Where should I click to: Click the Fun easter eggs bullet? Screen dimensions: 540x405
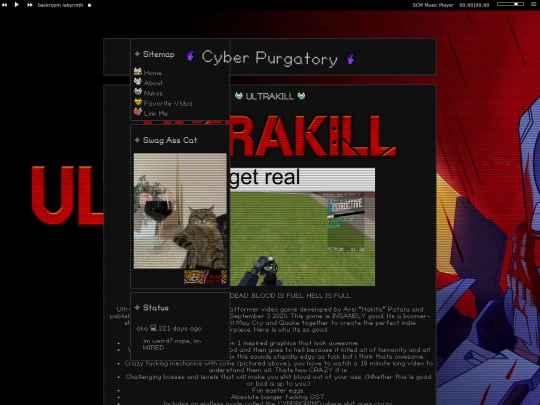coord(278,391)
